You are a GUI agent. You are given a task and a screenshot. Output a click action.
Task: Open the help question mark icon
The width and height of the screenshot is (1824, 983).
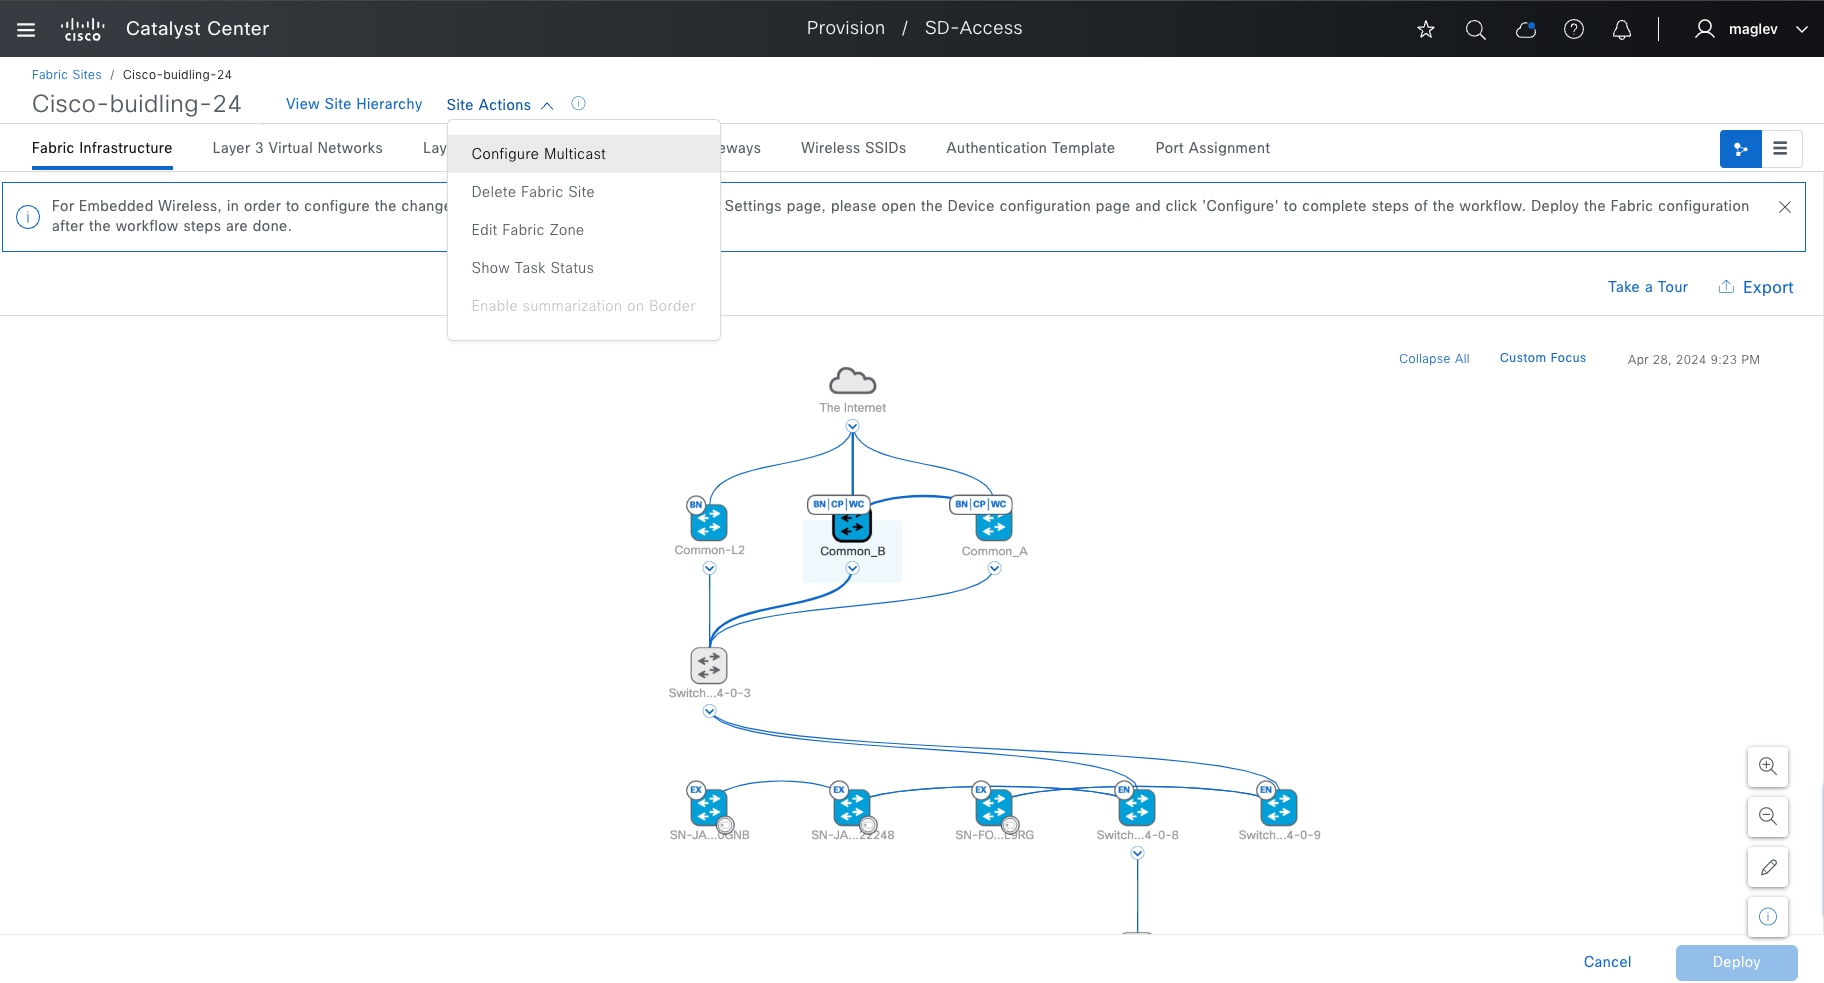point(1574,29)
